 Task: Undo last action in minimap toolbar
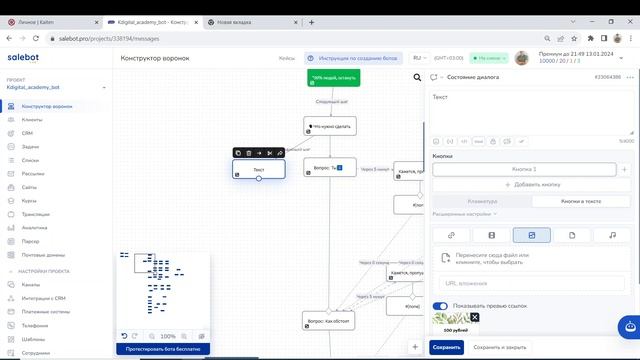(x=124, y=336)
